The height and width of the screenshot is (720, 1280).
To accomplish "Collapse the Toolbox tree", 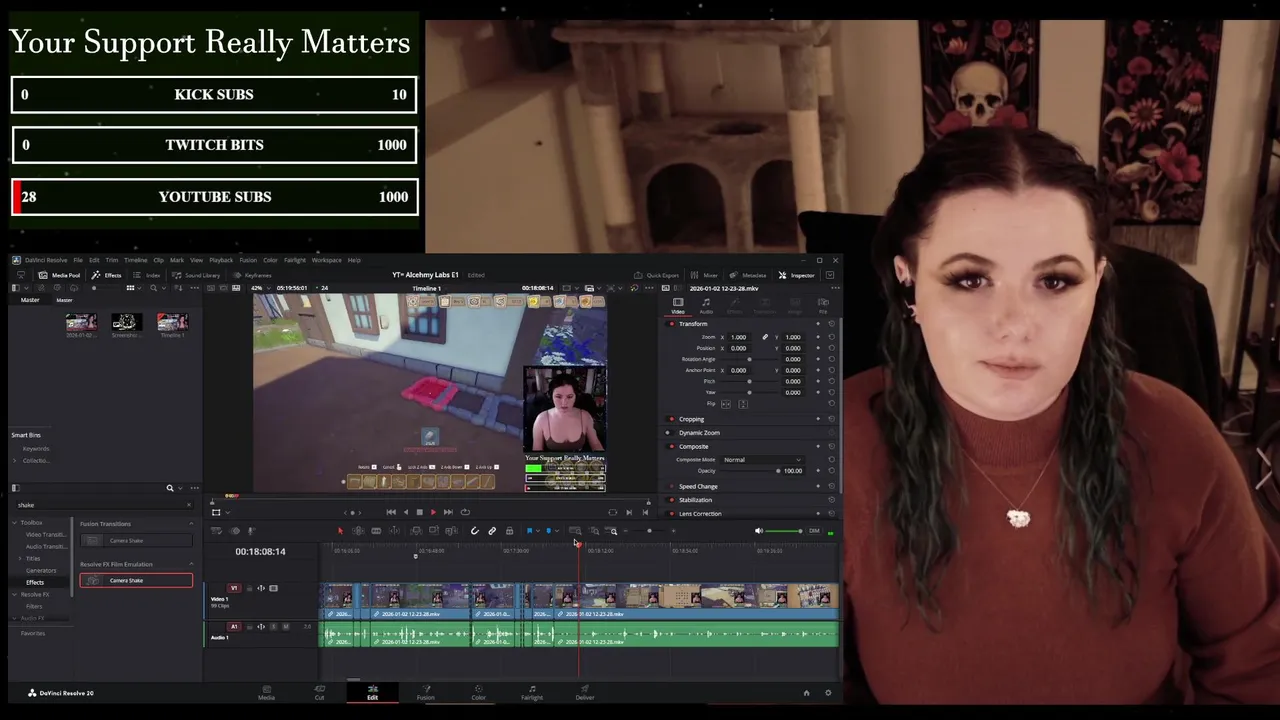I will coord(17,522).
